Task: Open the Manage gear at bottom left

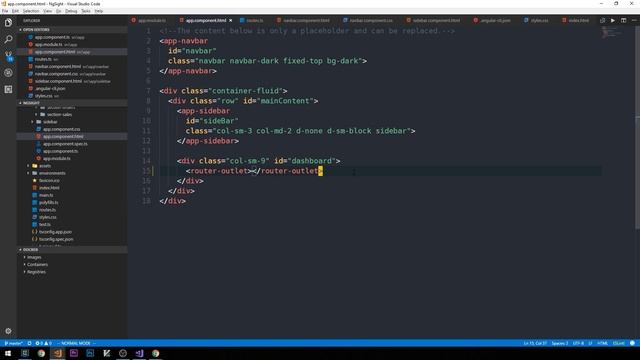Action: [8, 331]
